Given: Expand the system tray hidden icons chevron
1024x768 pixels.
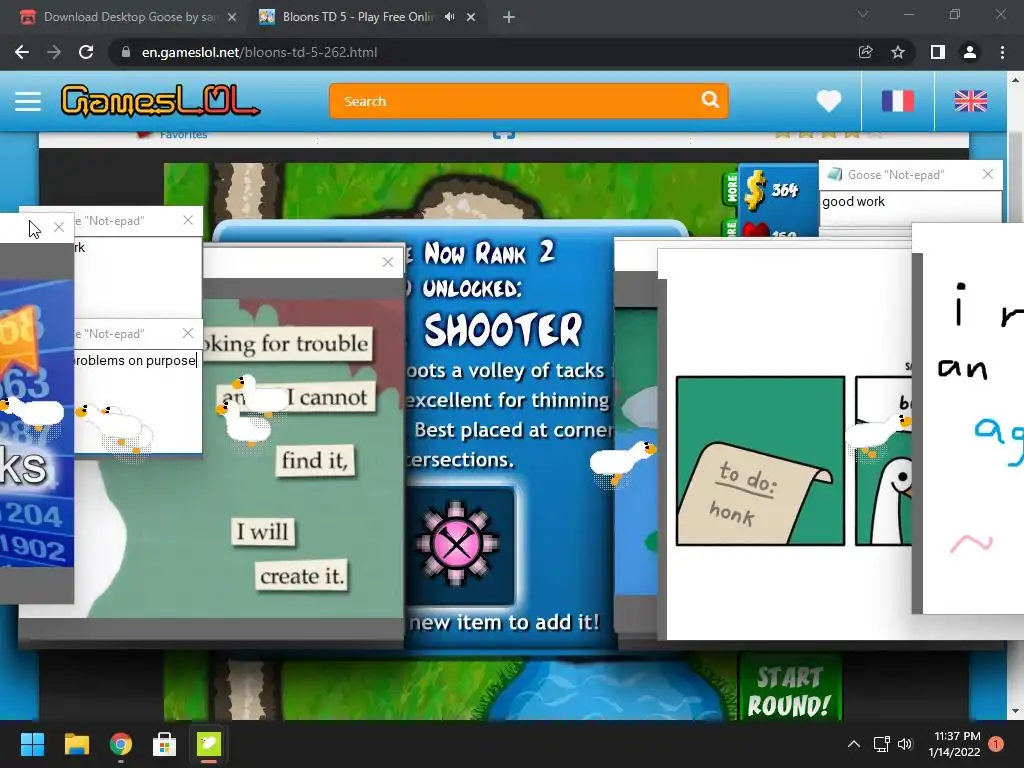Looking at the screenshot, I should pos(854,744).
